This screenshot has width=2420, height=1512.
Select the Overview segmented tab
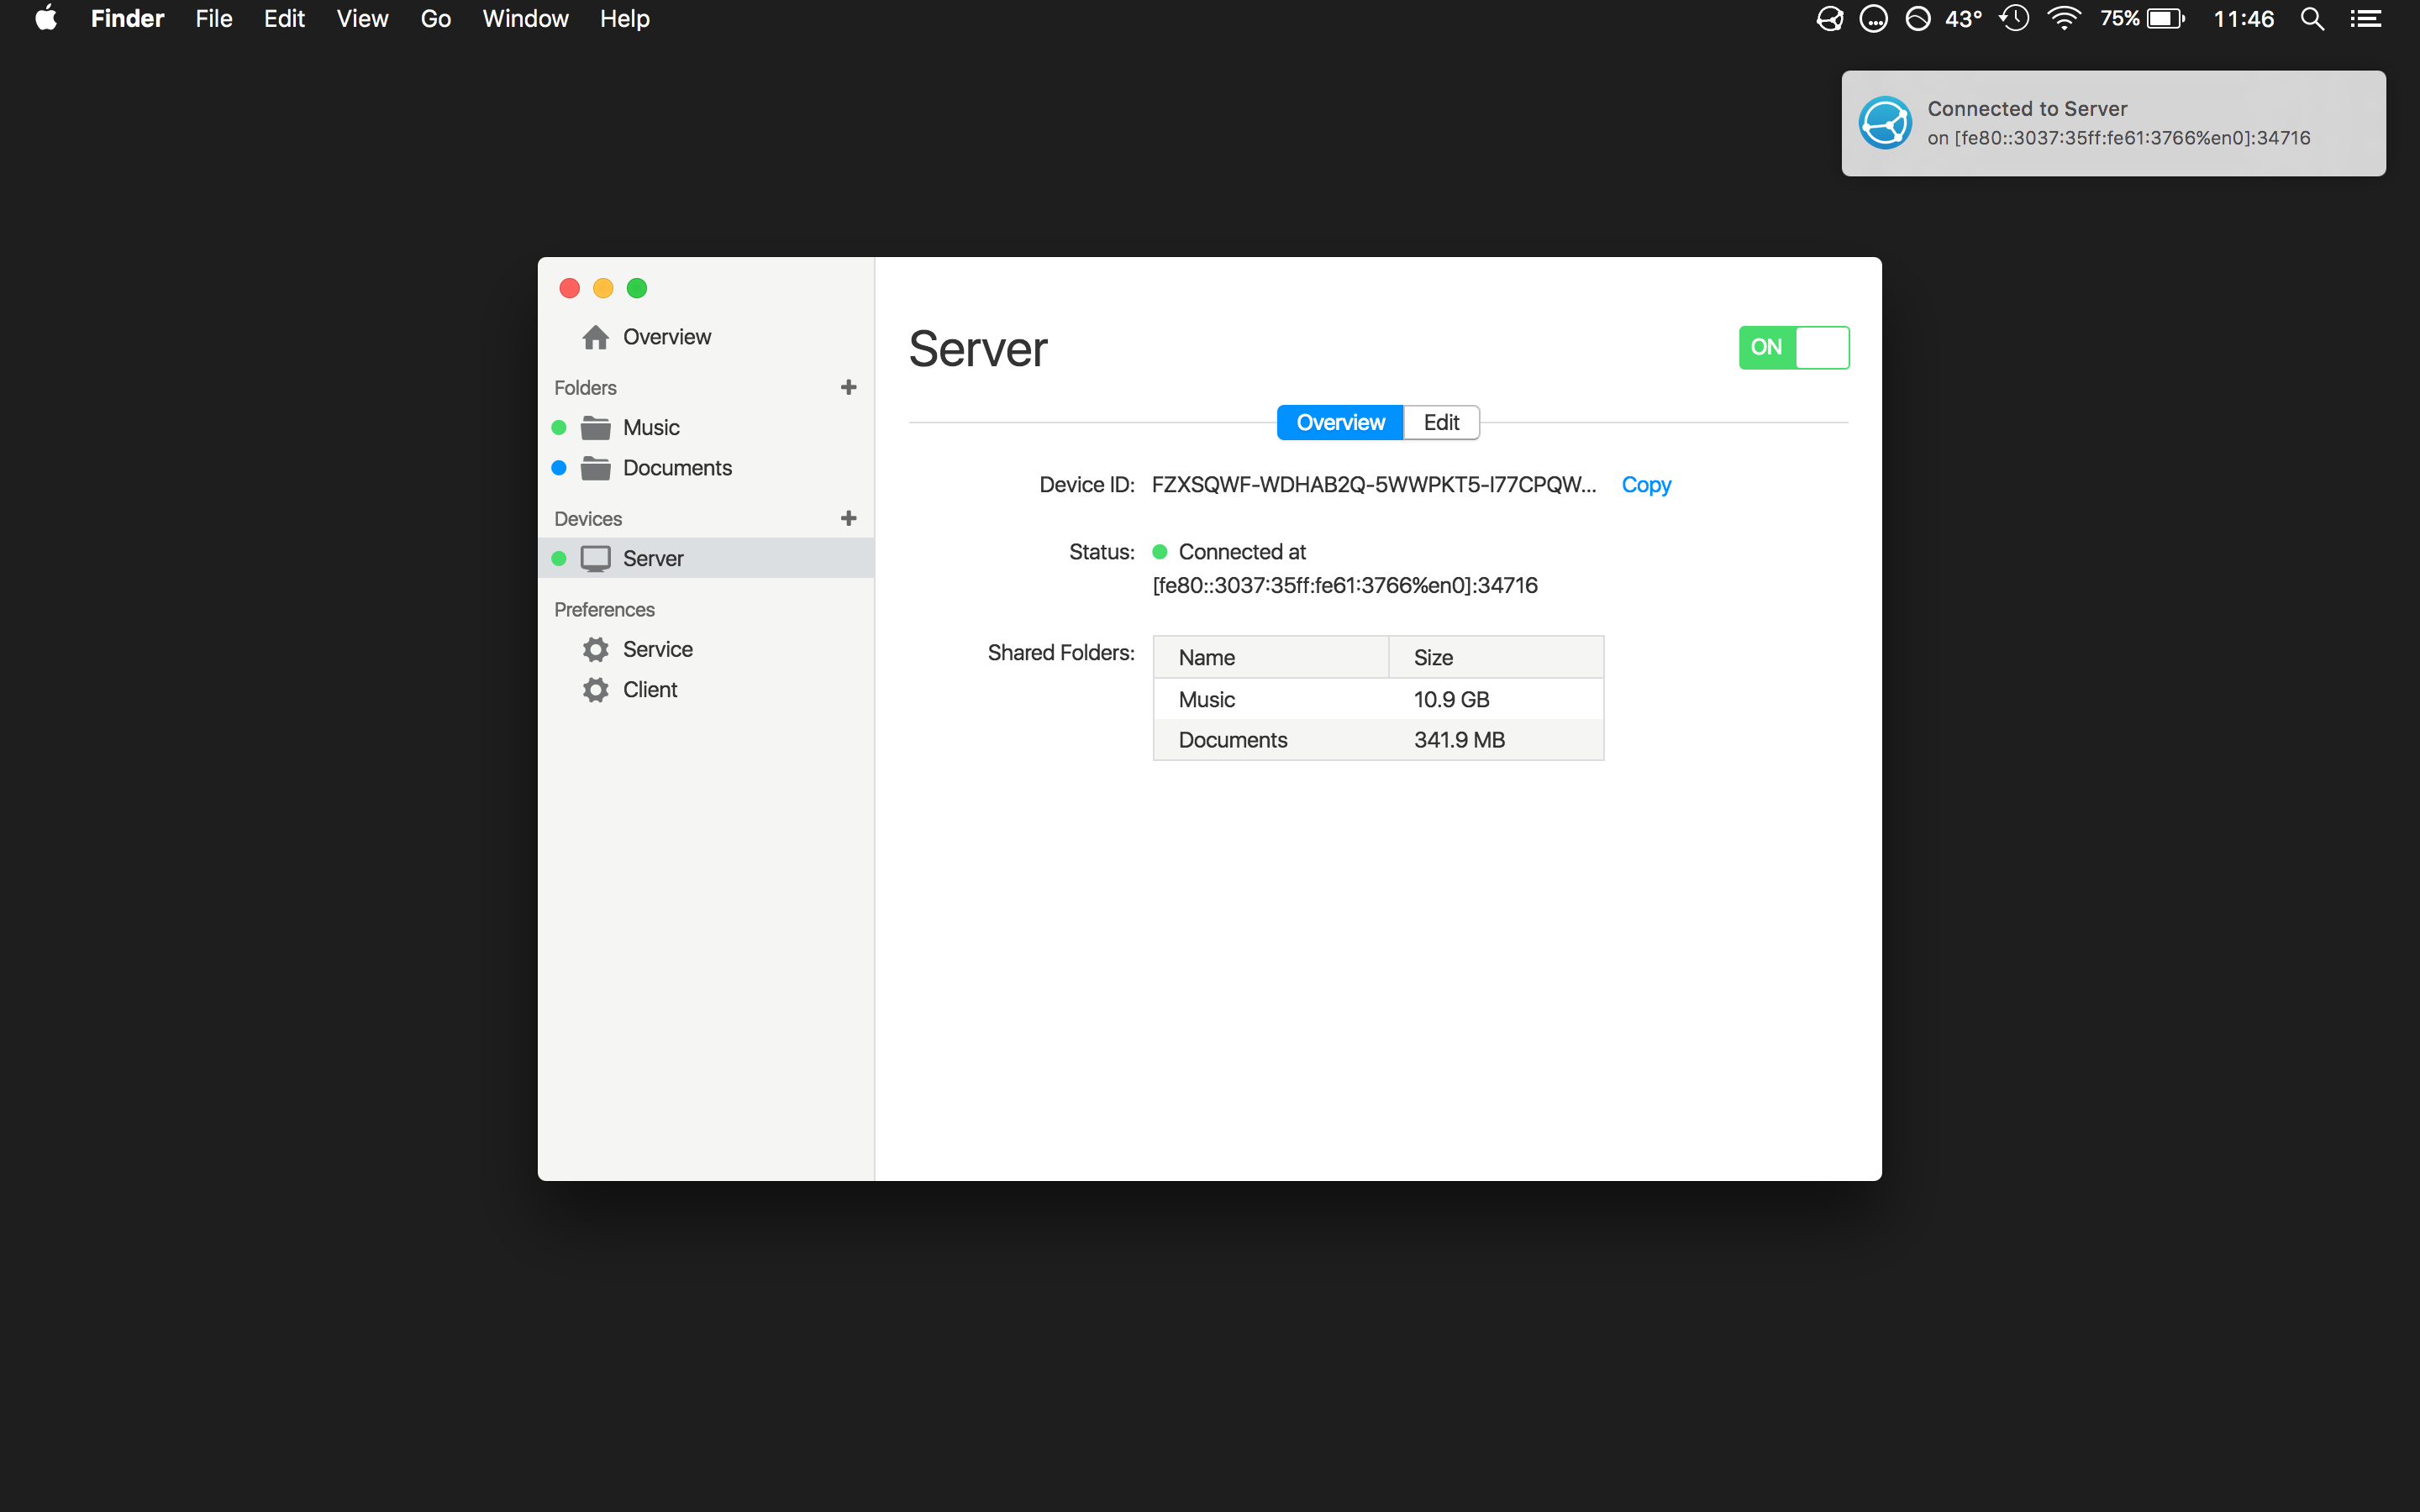click(1340, 422)
